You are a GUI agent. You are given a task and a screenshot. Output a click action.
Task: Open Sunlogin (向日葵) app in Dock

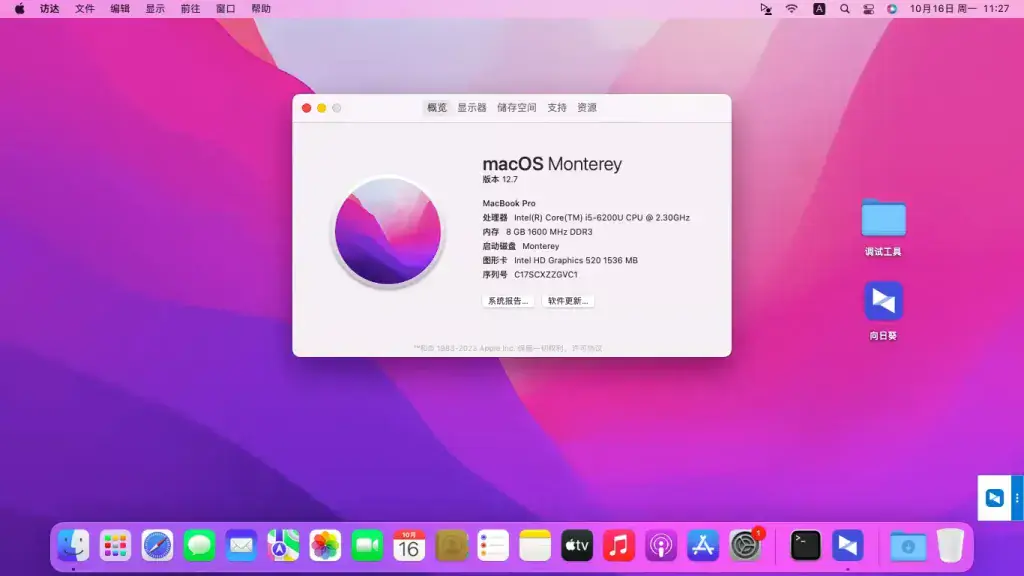(x=848, y=545)
